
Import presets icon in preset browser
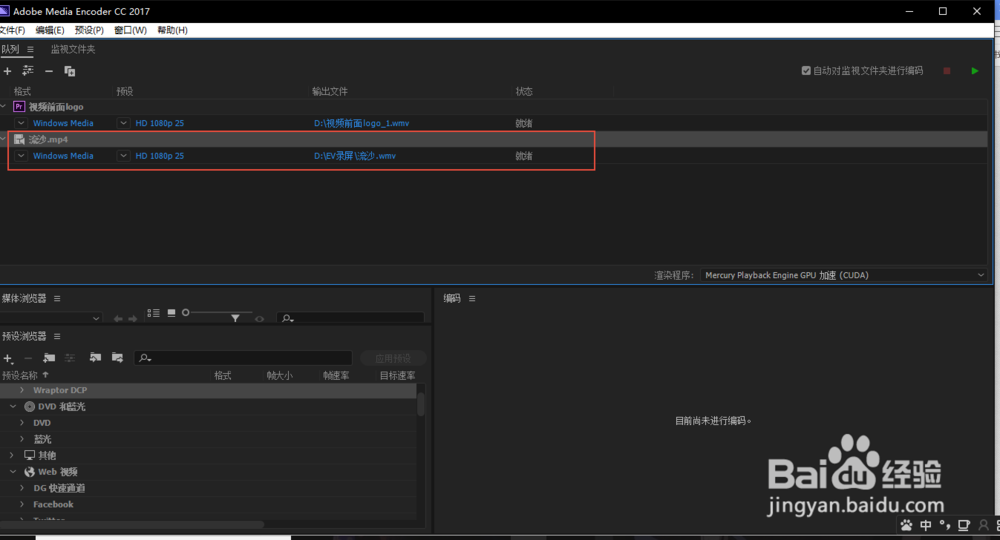[95, 358]
